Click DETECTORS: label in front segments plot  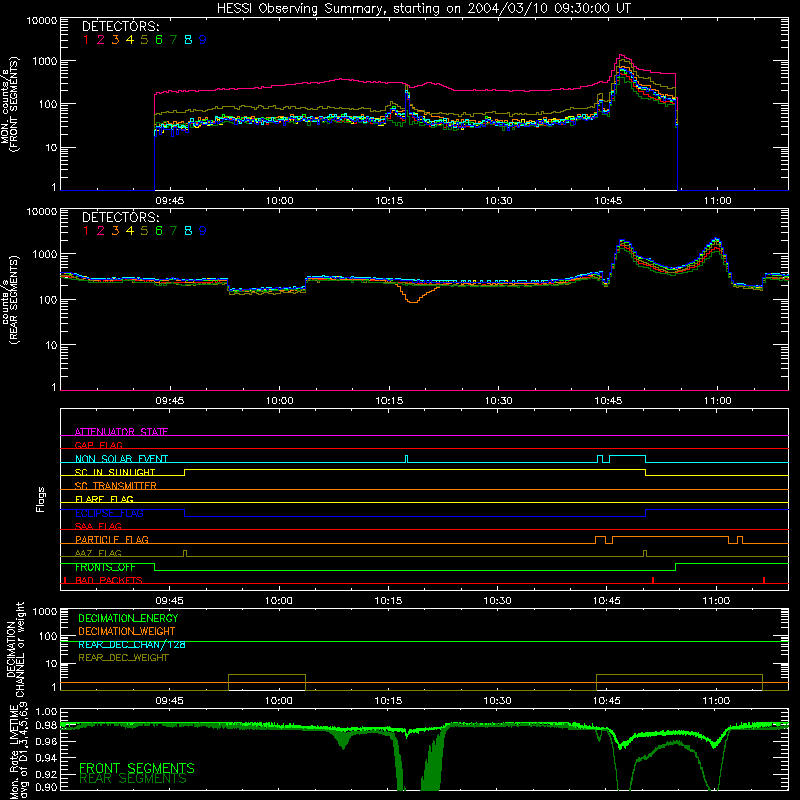click(x=120, y=26)
